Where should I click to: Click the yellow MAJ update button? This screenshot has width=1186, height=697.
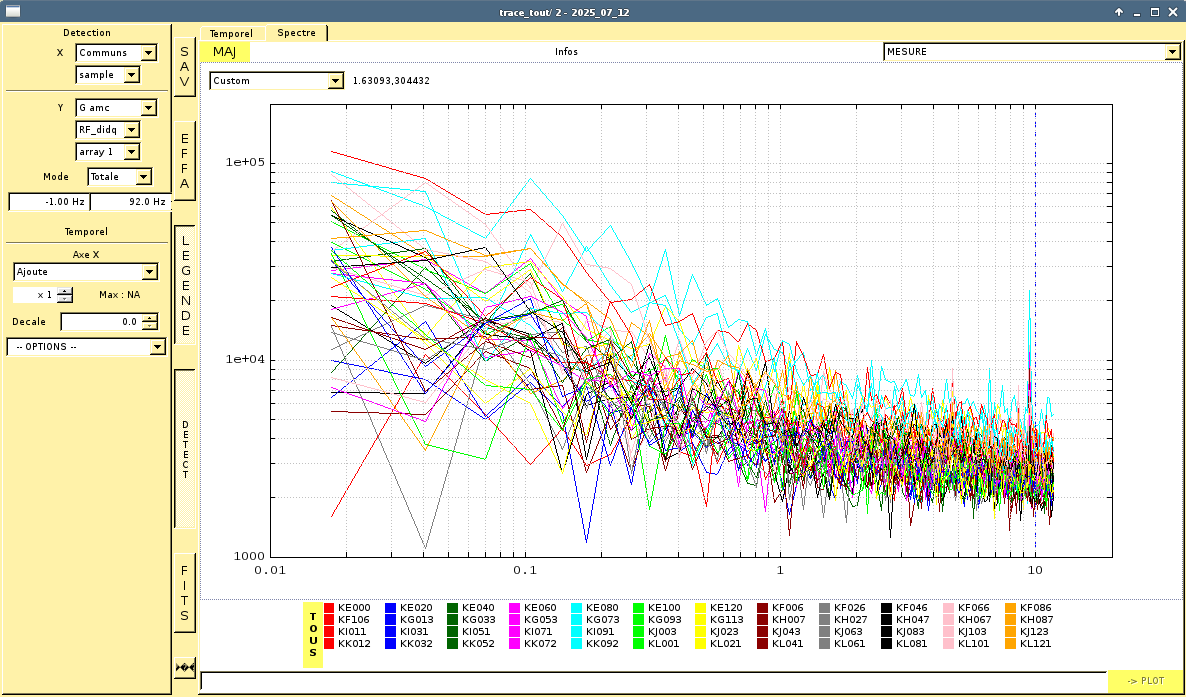click(x=224, y=52)
